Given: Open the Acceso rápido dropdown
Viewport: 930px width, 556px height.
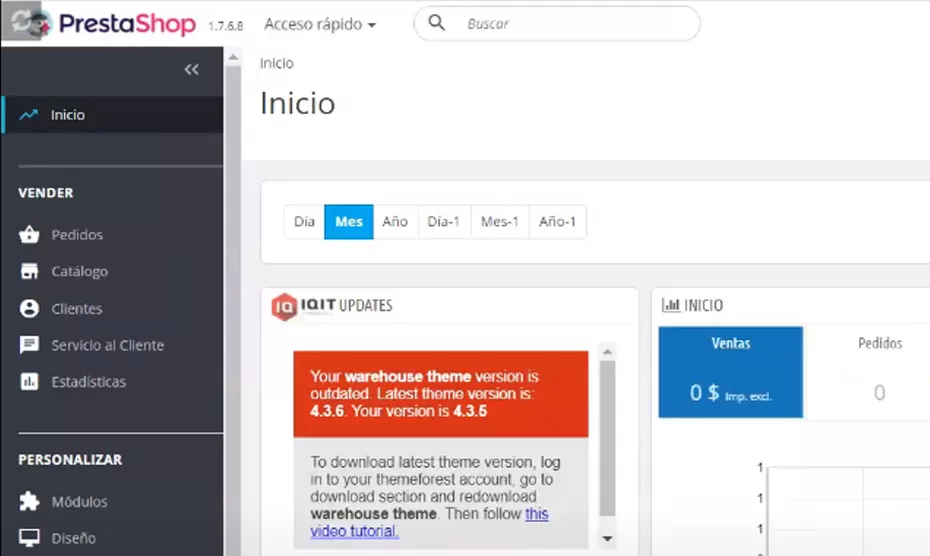Looking at the screenshot, I should [x=320, y=24].
